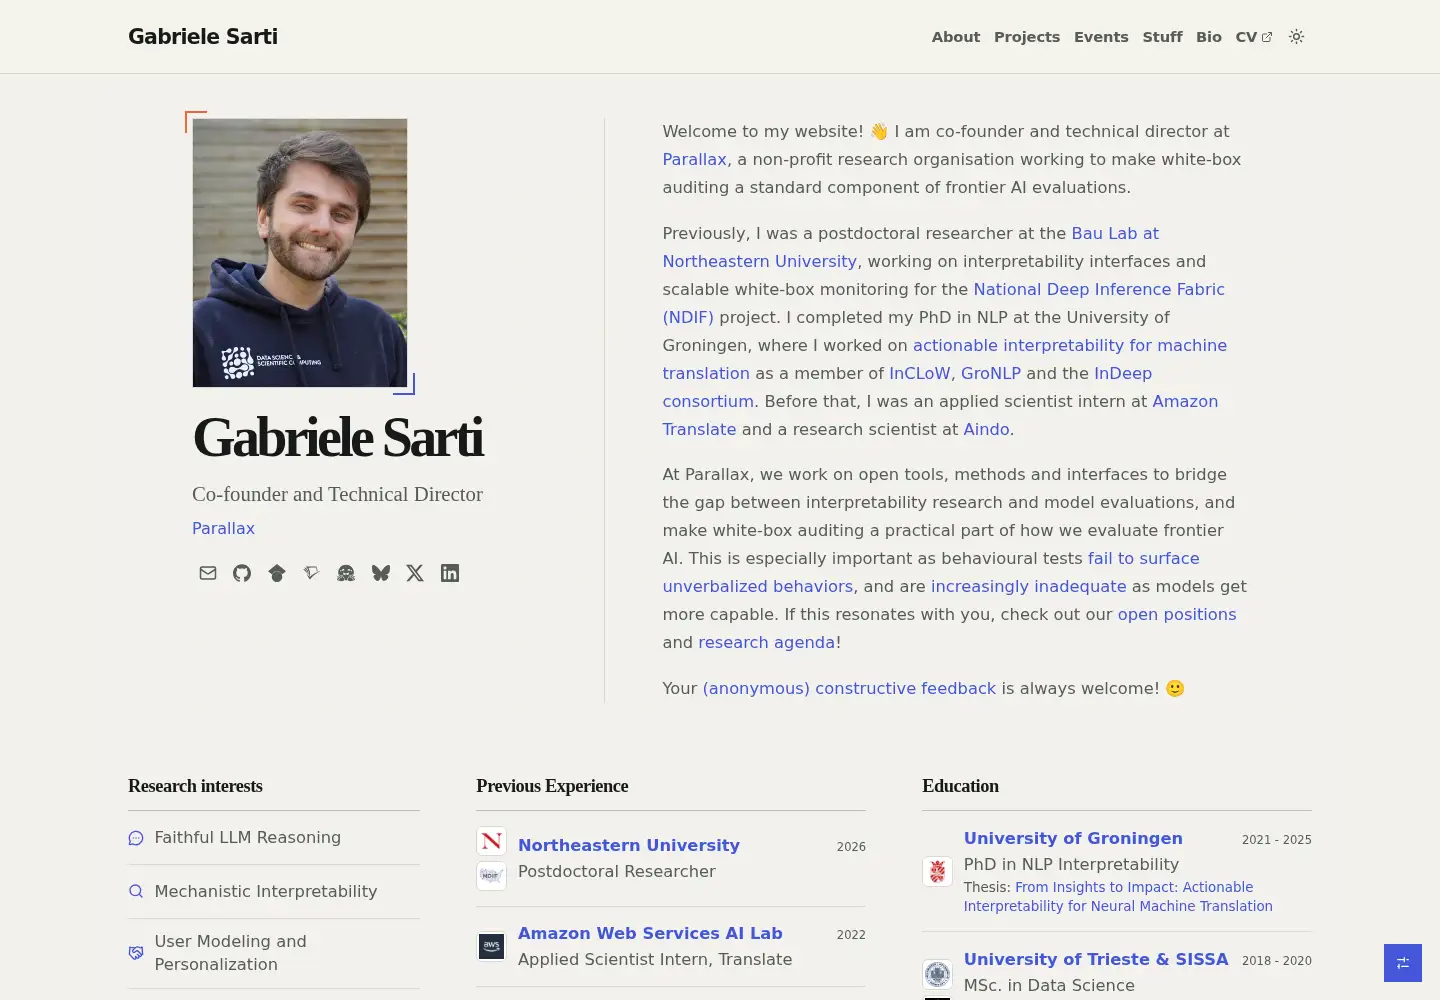Open the Google Scholar graduation cap icon

point(277,573)
